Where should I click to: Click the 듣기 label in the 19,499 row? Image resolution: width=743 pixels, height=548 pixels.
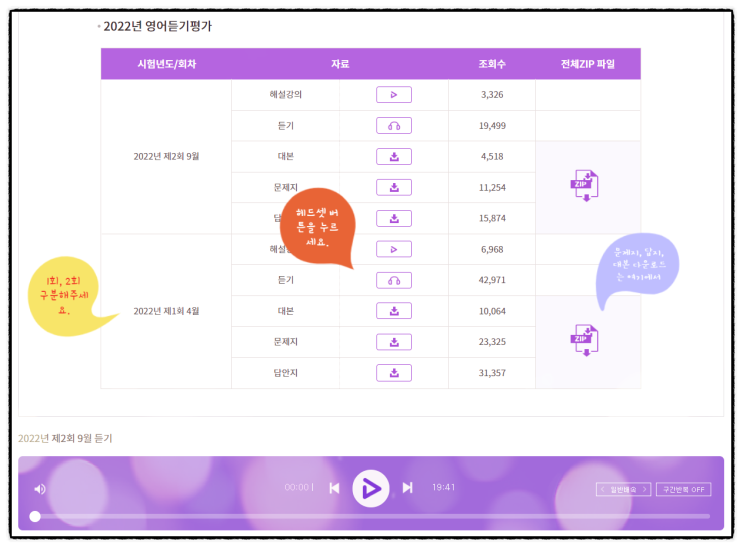285,126
